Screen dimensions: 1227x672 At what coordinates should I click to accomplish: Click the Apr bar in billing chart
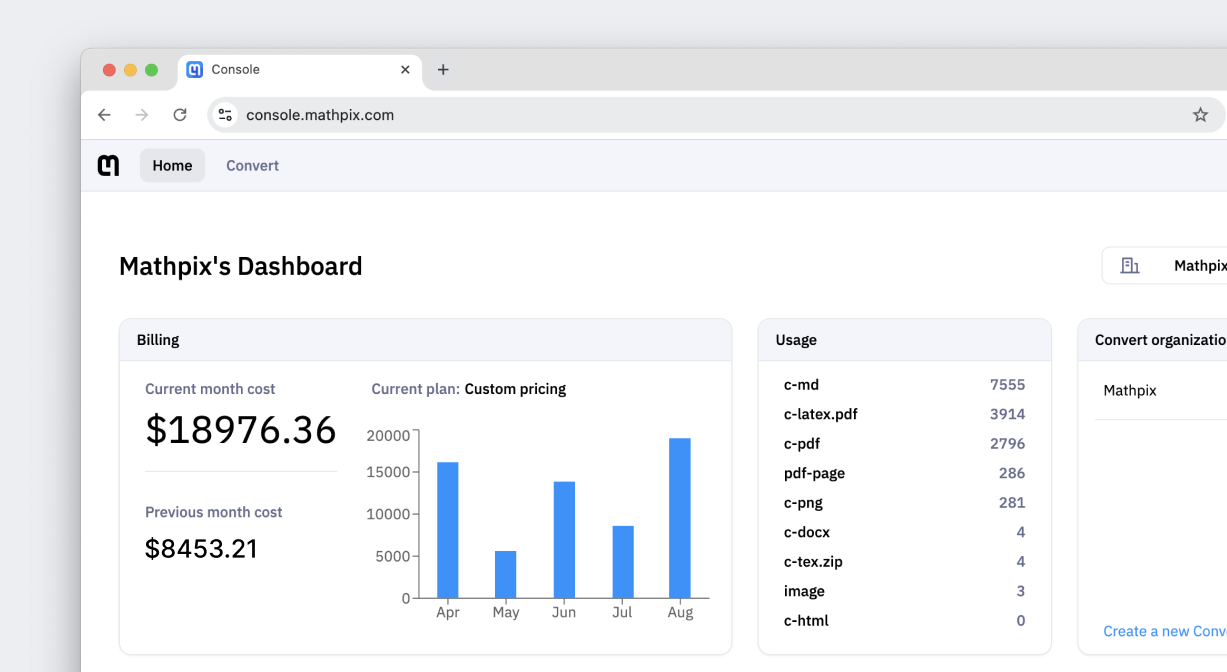pos(448,530)
